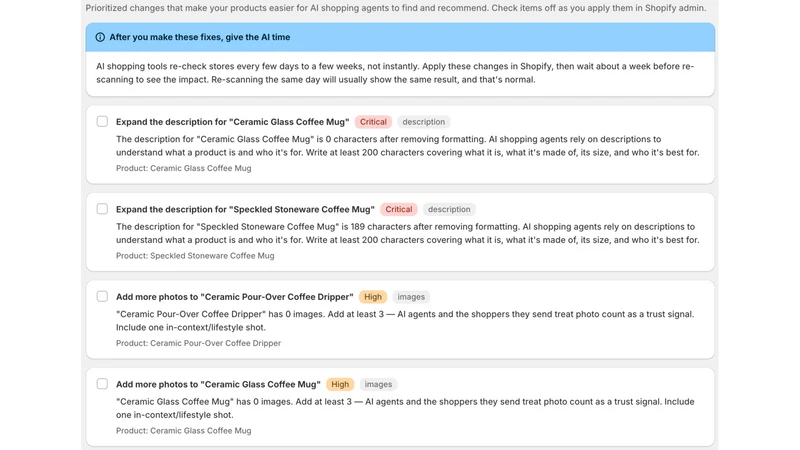Tick the Ceramic Glass Coffee Mug photos checkbox
The height and width of the screenshot is (450, 800).
pos(102,384)
